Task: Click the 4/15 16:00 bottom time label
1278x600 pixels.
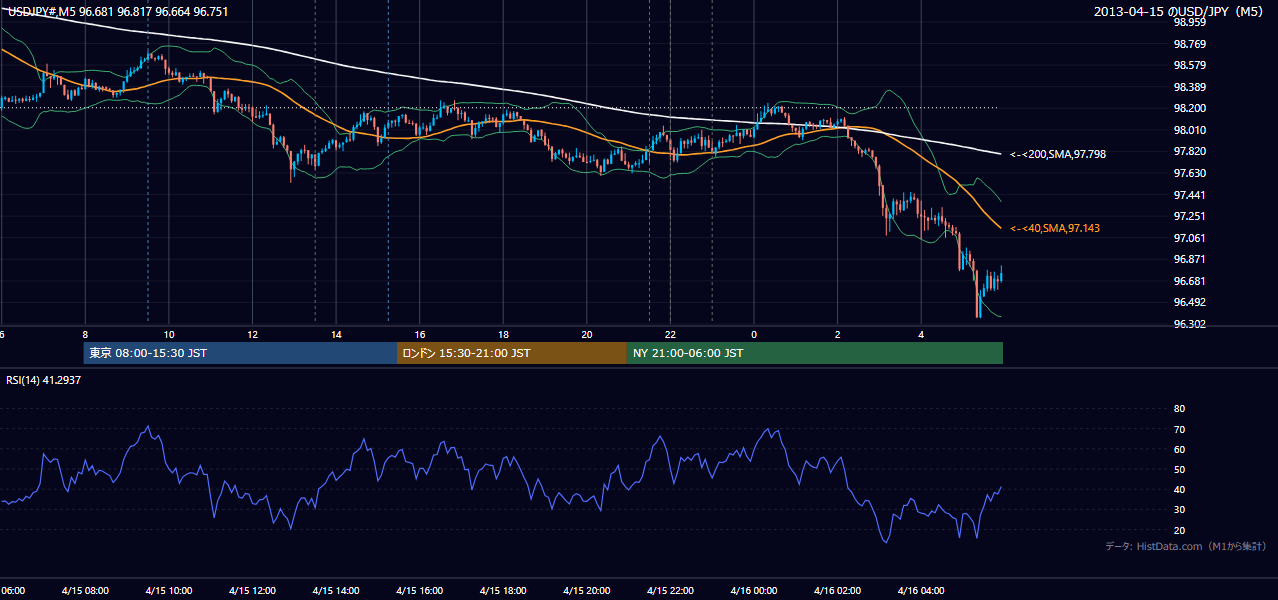Action: coord(419,590)
